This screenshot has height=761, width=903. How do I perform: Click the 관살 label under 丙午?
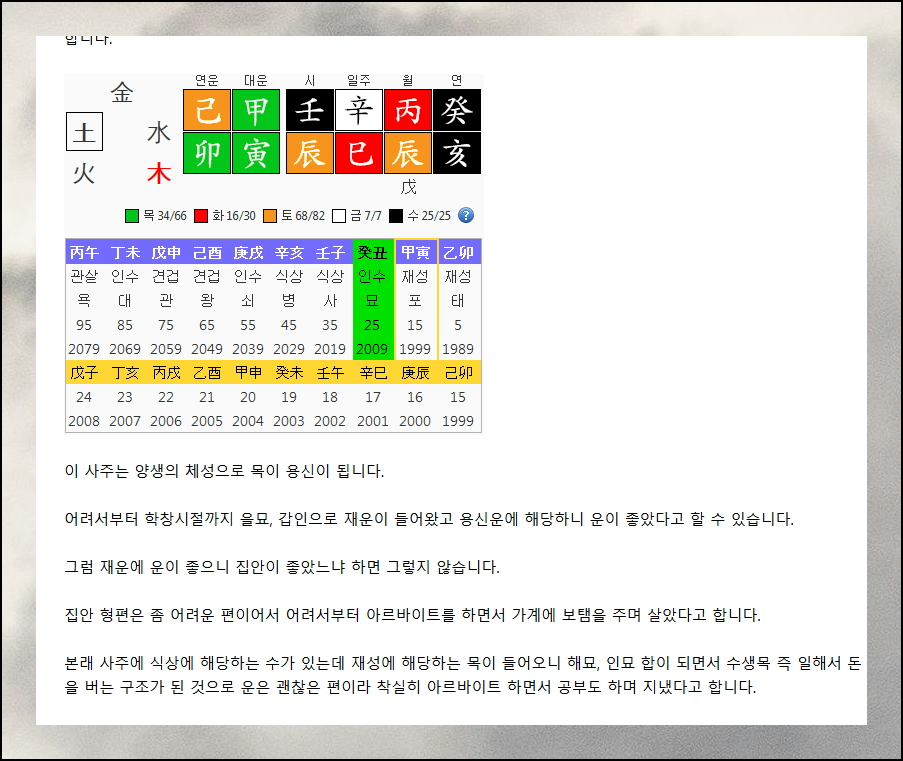pos(84,277)
